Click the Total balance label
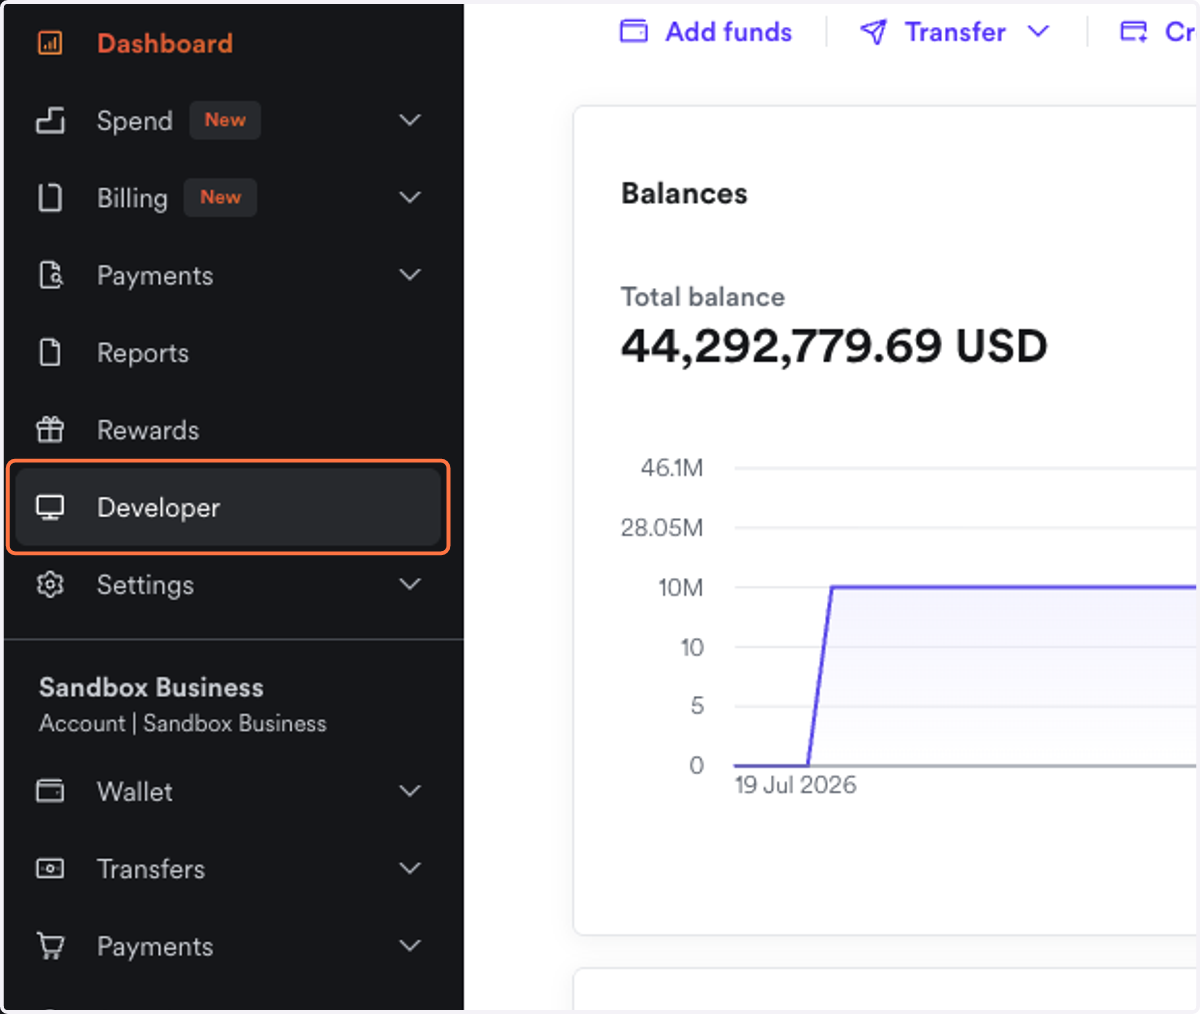 (x=703, y=297)
